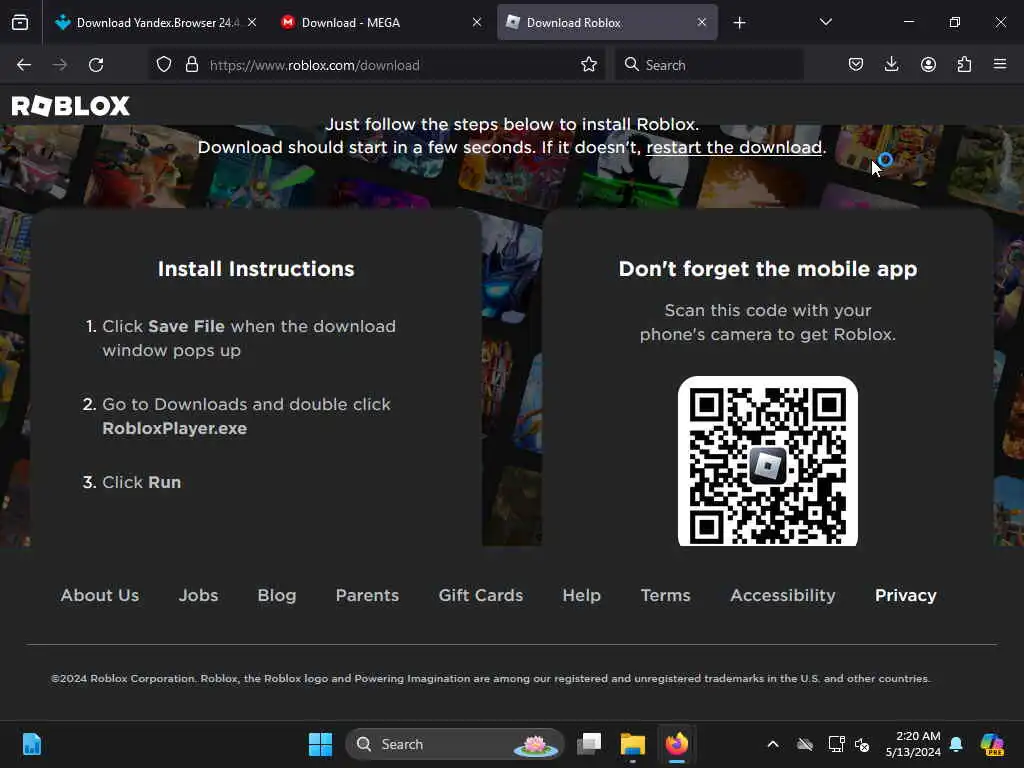Go back to the previous page

[24, 65]
